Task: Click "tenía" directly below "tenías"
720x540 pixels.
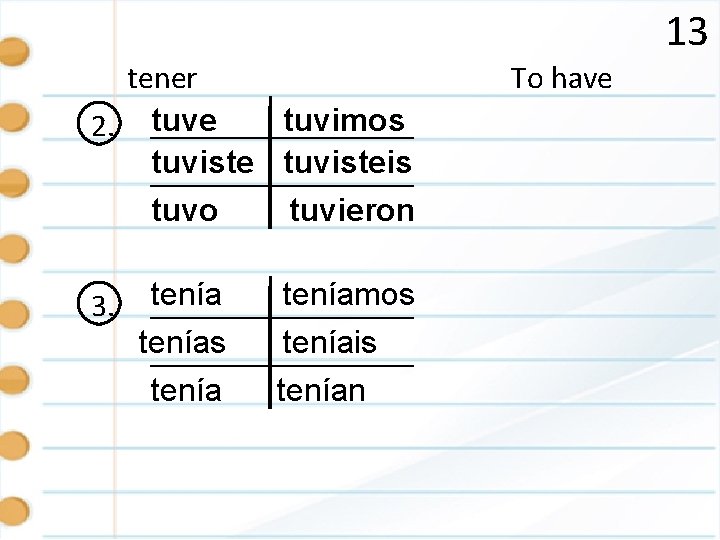Action: pos(185,389)
